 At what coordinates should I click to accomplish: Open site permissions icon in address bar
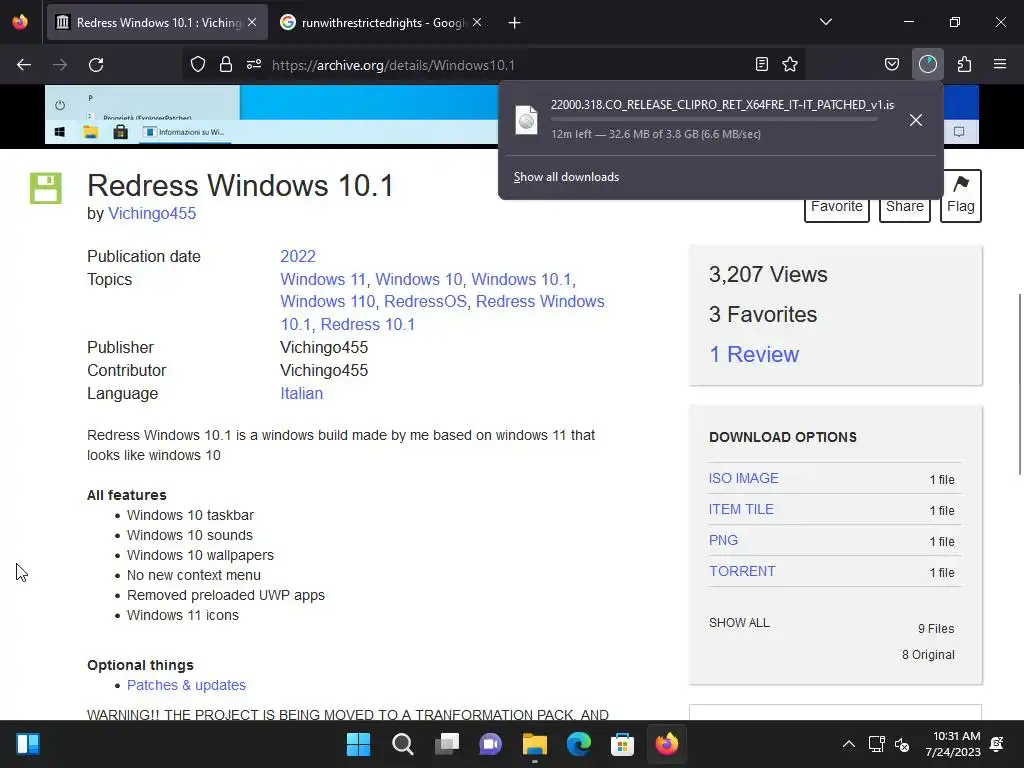[x=254, y=65]
